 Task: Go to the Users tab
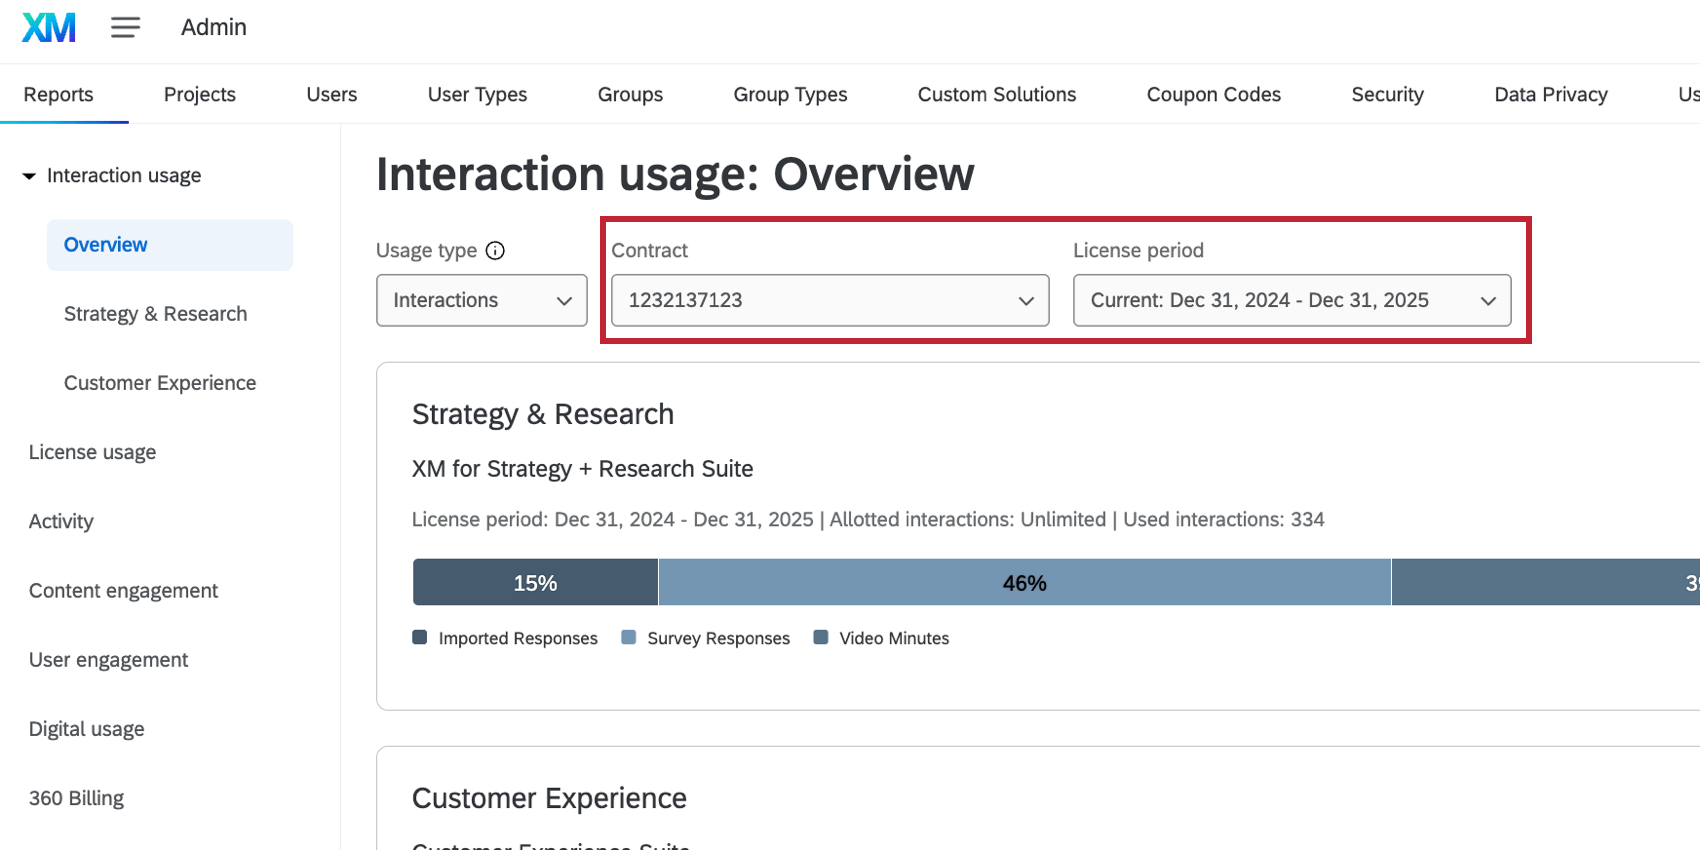(x=331, y=95)
